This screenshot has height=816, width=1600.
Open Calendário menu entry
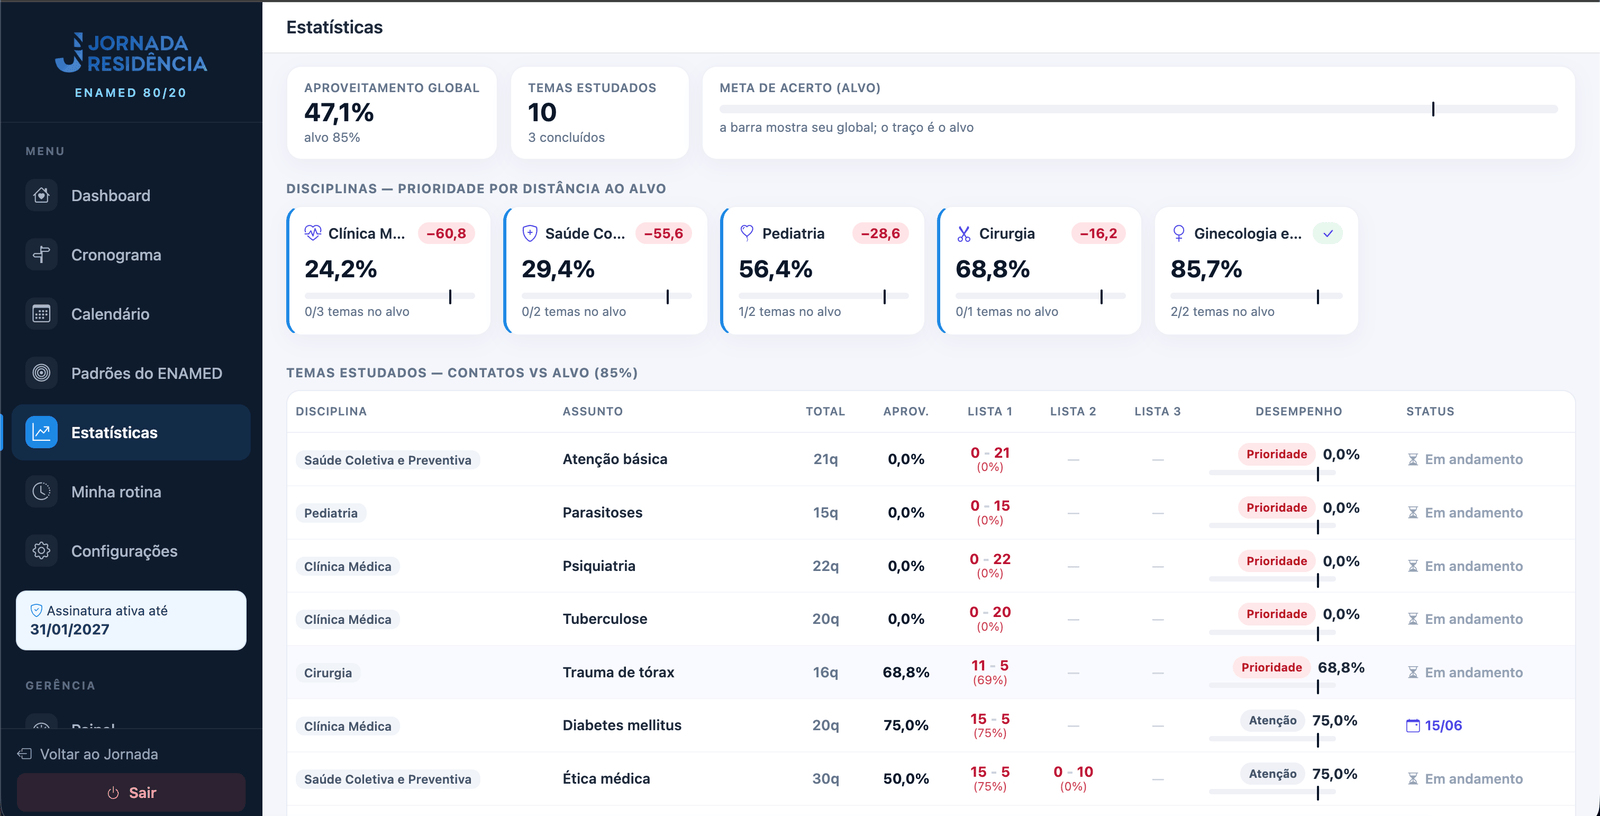pos(131,314)
